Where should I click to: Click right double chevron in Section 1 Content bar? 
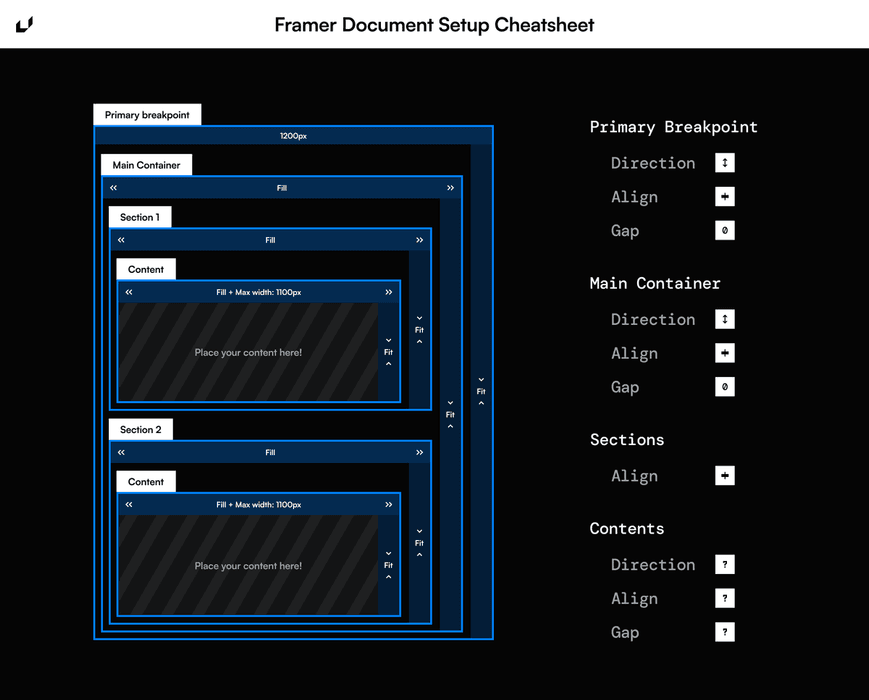pyautogui.click(x=389, y=292)
